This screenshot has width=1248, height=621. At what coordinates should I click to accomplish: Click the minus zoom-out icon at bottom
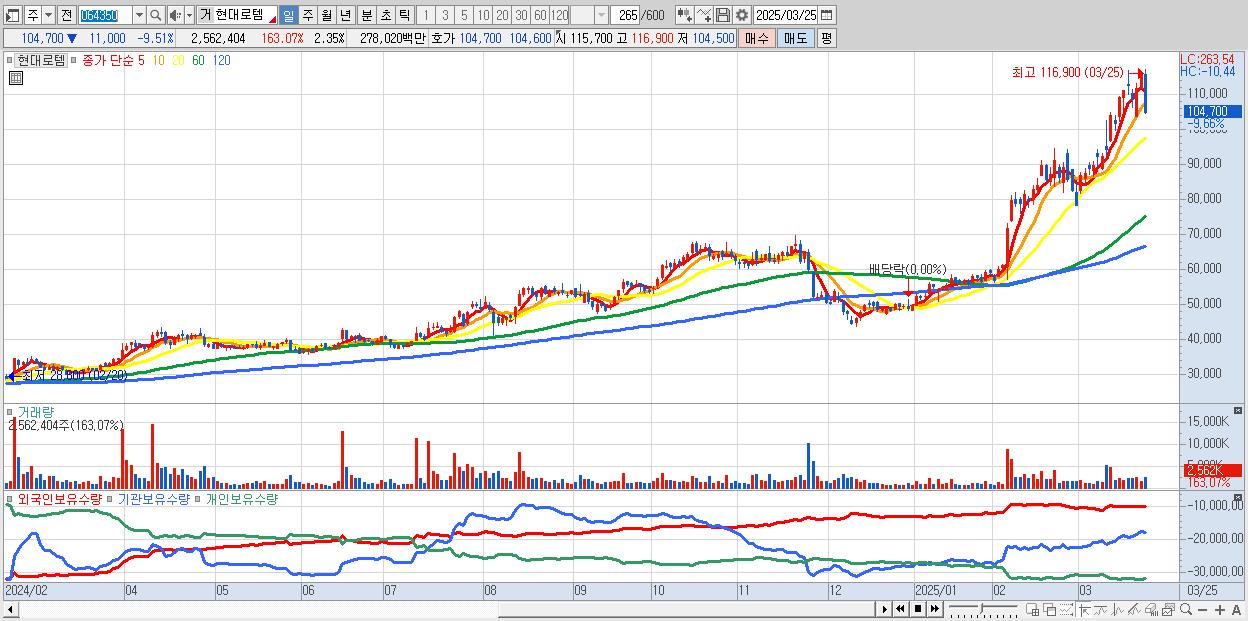(1202, 610)
